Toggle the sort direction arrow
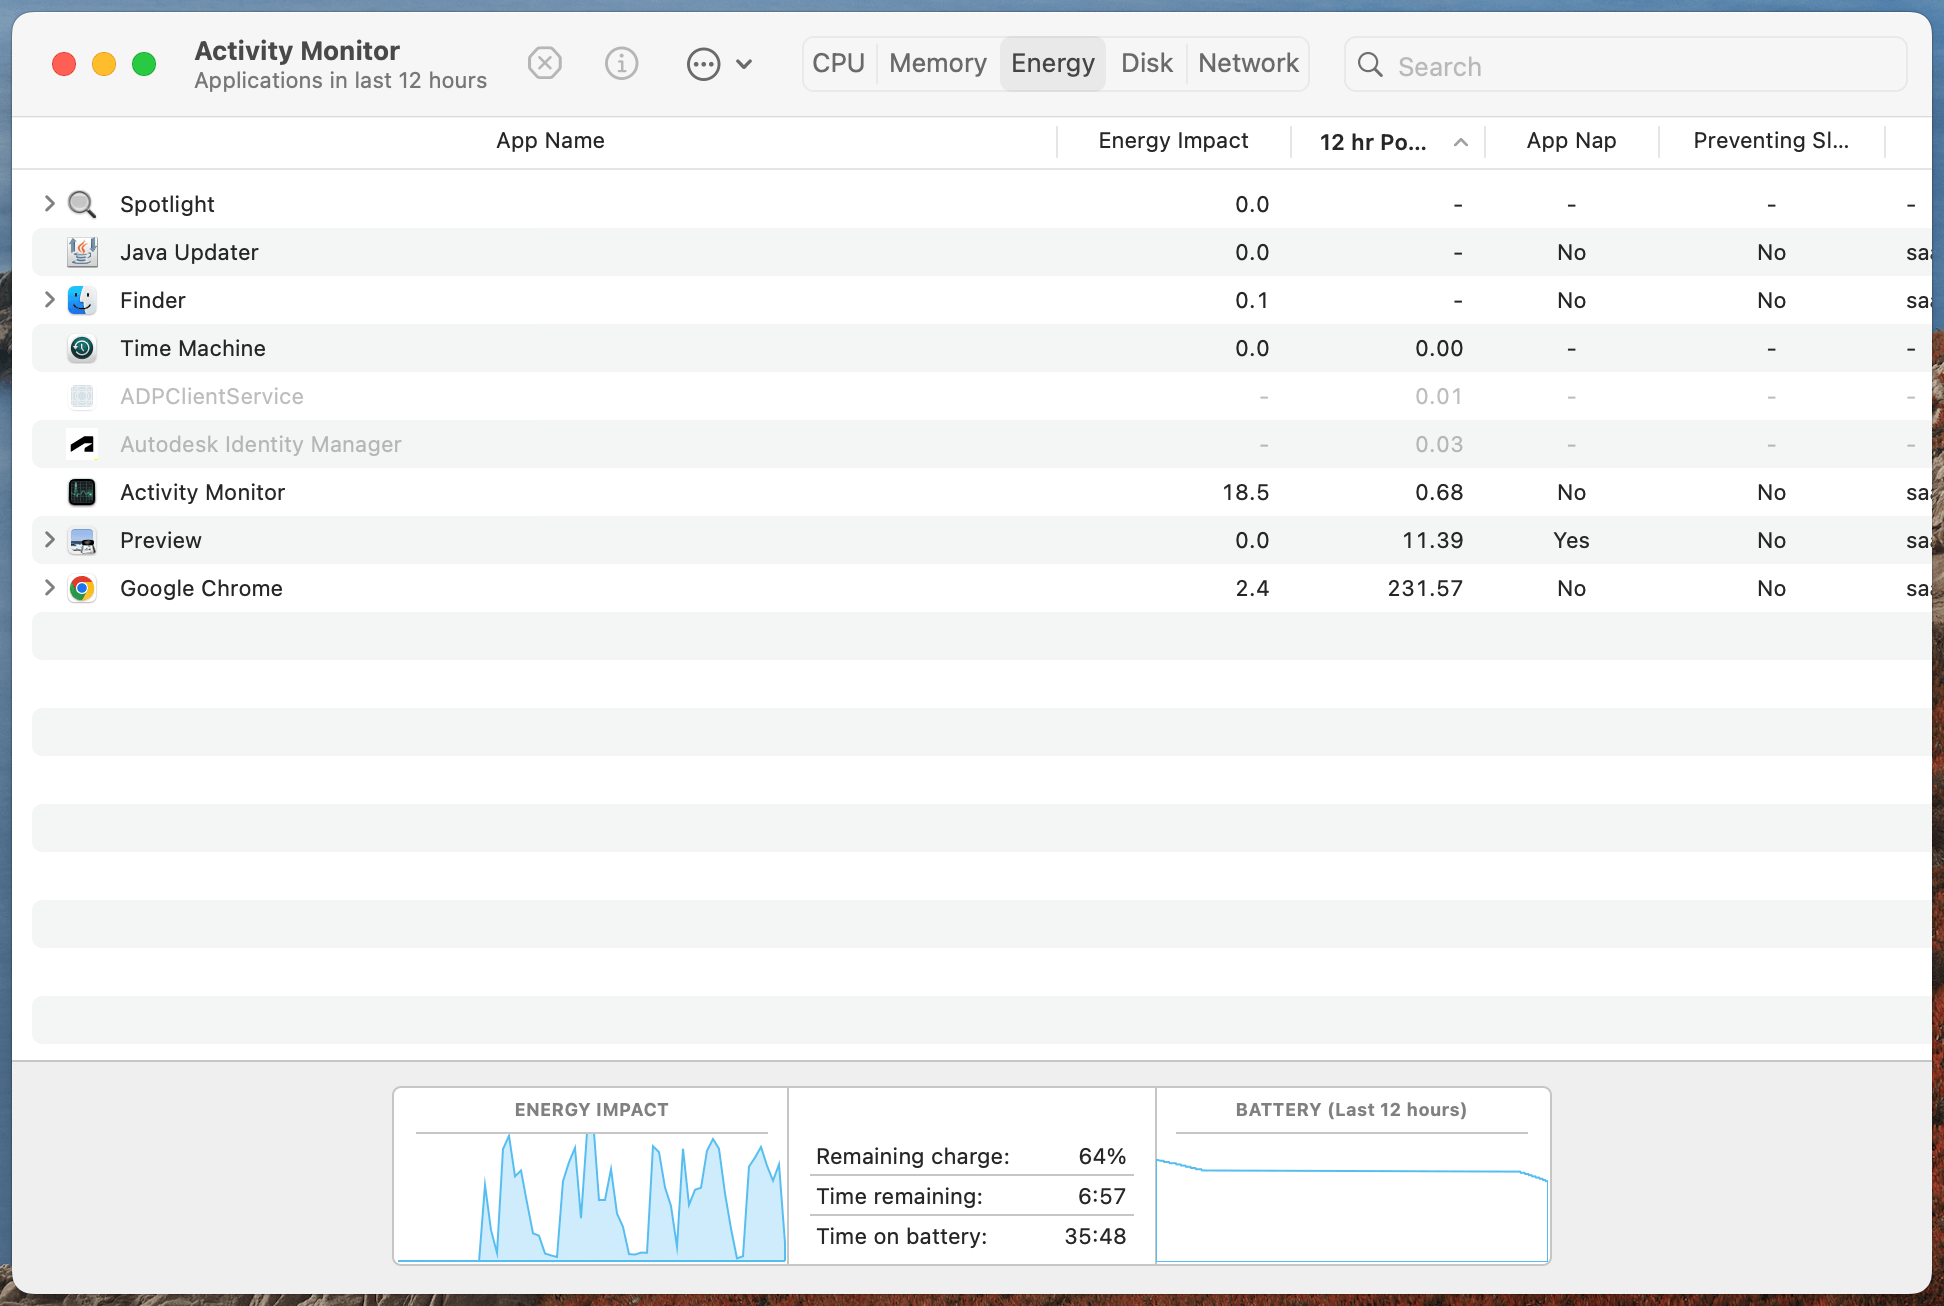This screenshot has width=1944, height=1306. coord(1461,142)
